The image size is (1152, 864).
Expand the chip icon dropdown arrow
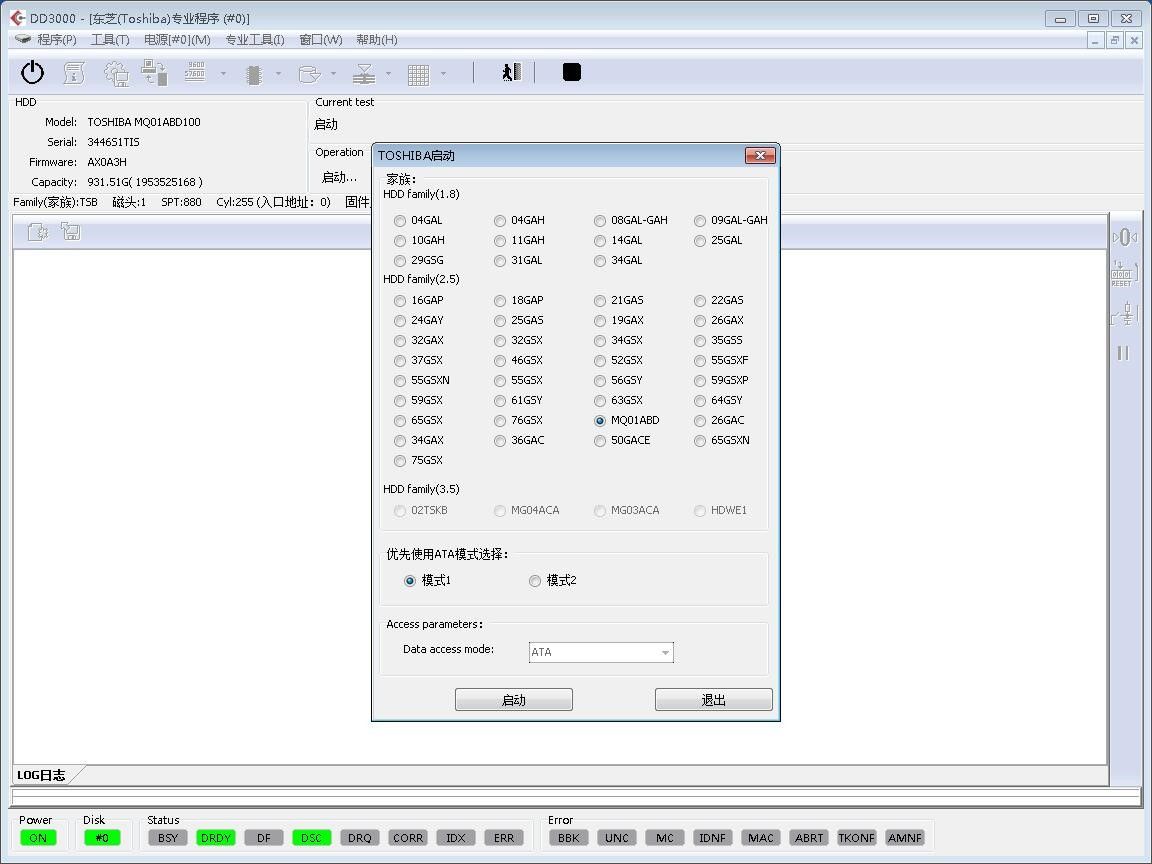[x=278, y=73]
